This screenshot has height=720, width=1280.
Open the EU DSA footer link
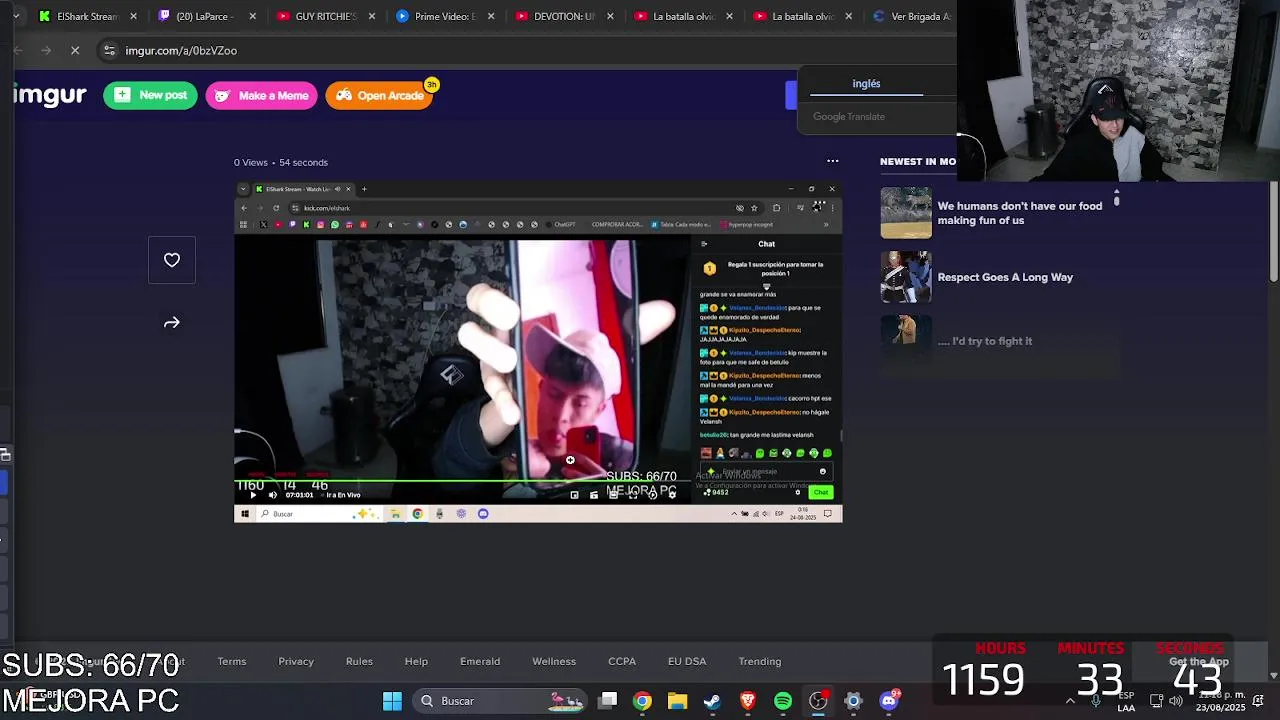pos(687,661)
